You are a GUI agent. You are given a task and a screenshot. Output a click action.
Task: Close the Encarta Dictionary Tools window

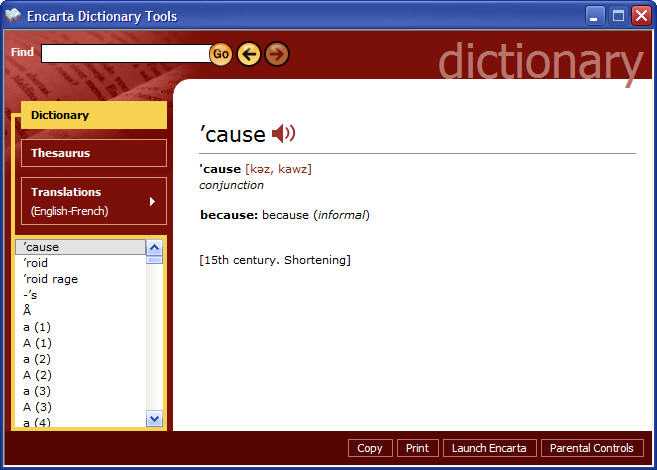click(641, 16)
